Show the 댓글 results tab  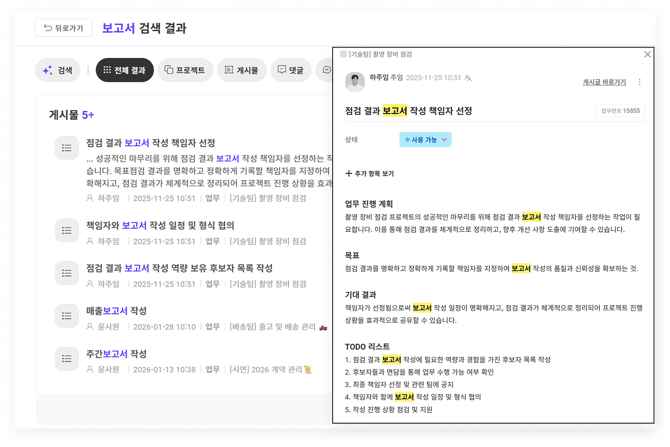pos(290,70)
